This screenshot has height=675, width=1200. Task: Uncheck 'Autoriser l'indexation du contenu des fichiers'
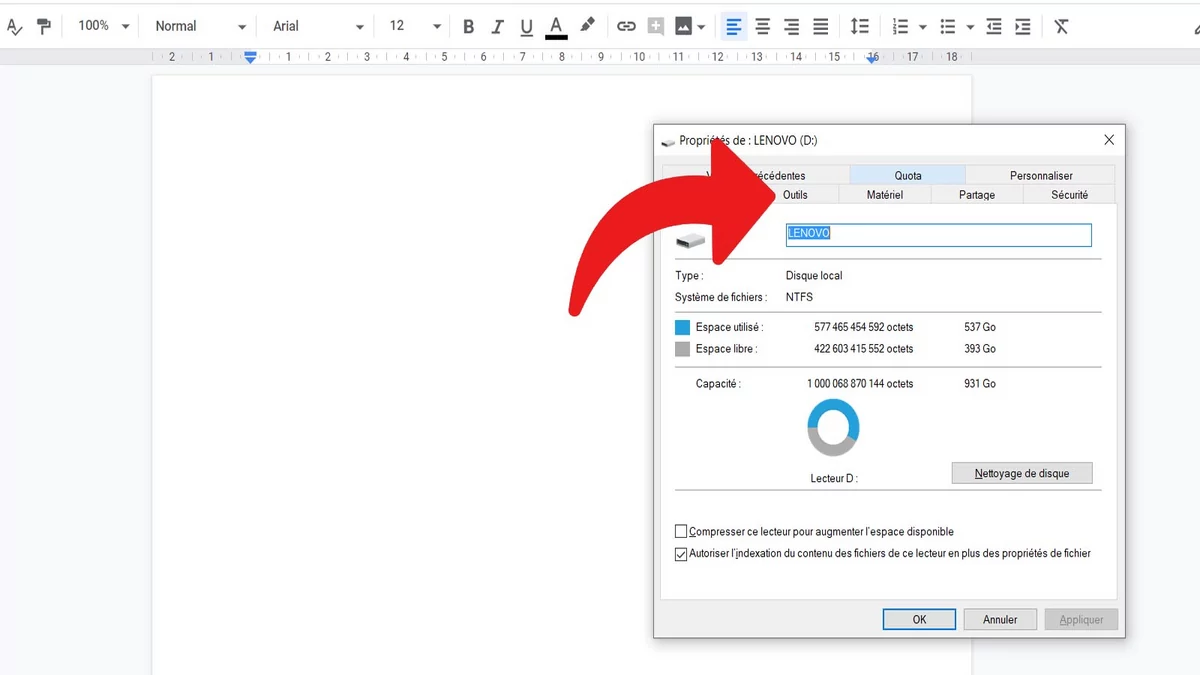[x=681, y=553]
